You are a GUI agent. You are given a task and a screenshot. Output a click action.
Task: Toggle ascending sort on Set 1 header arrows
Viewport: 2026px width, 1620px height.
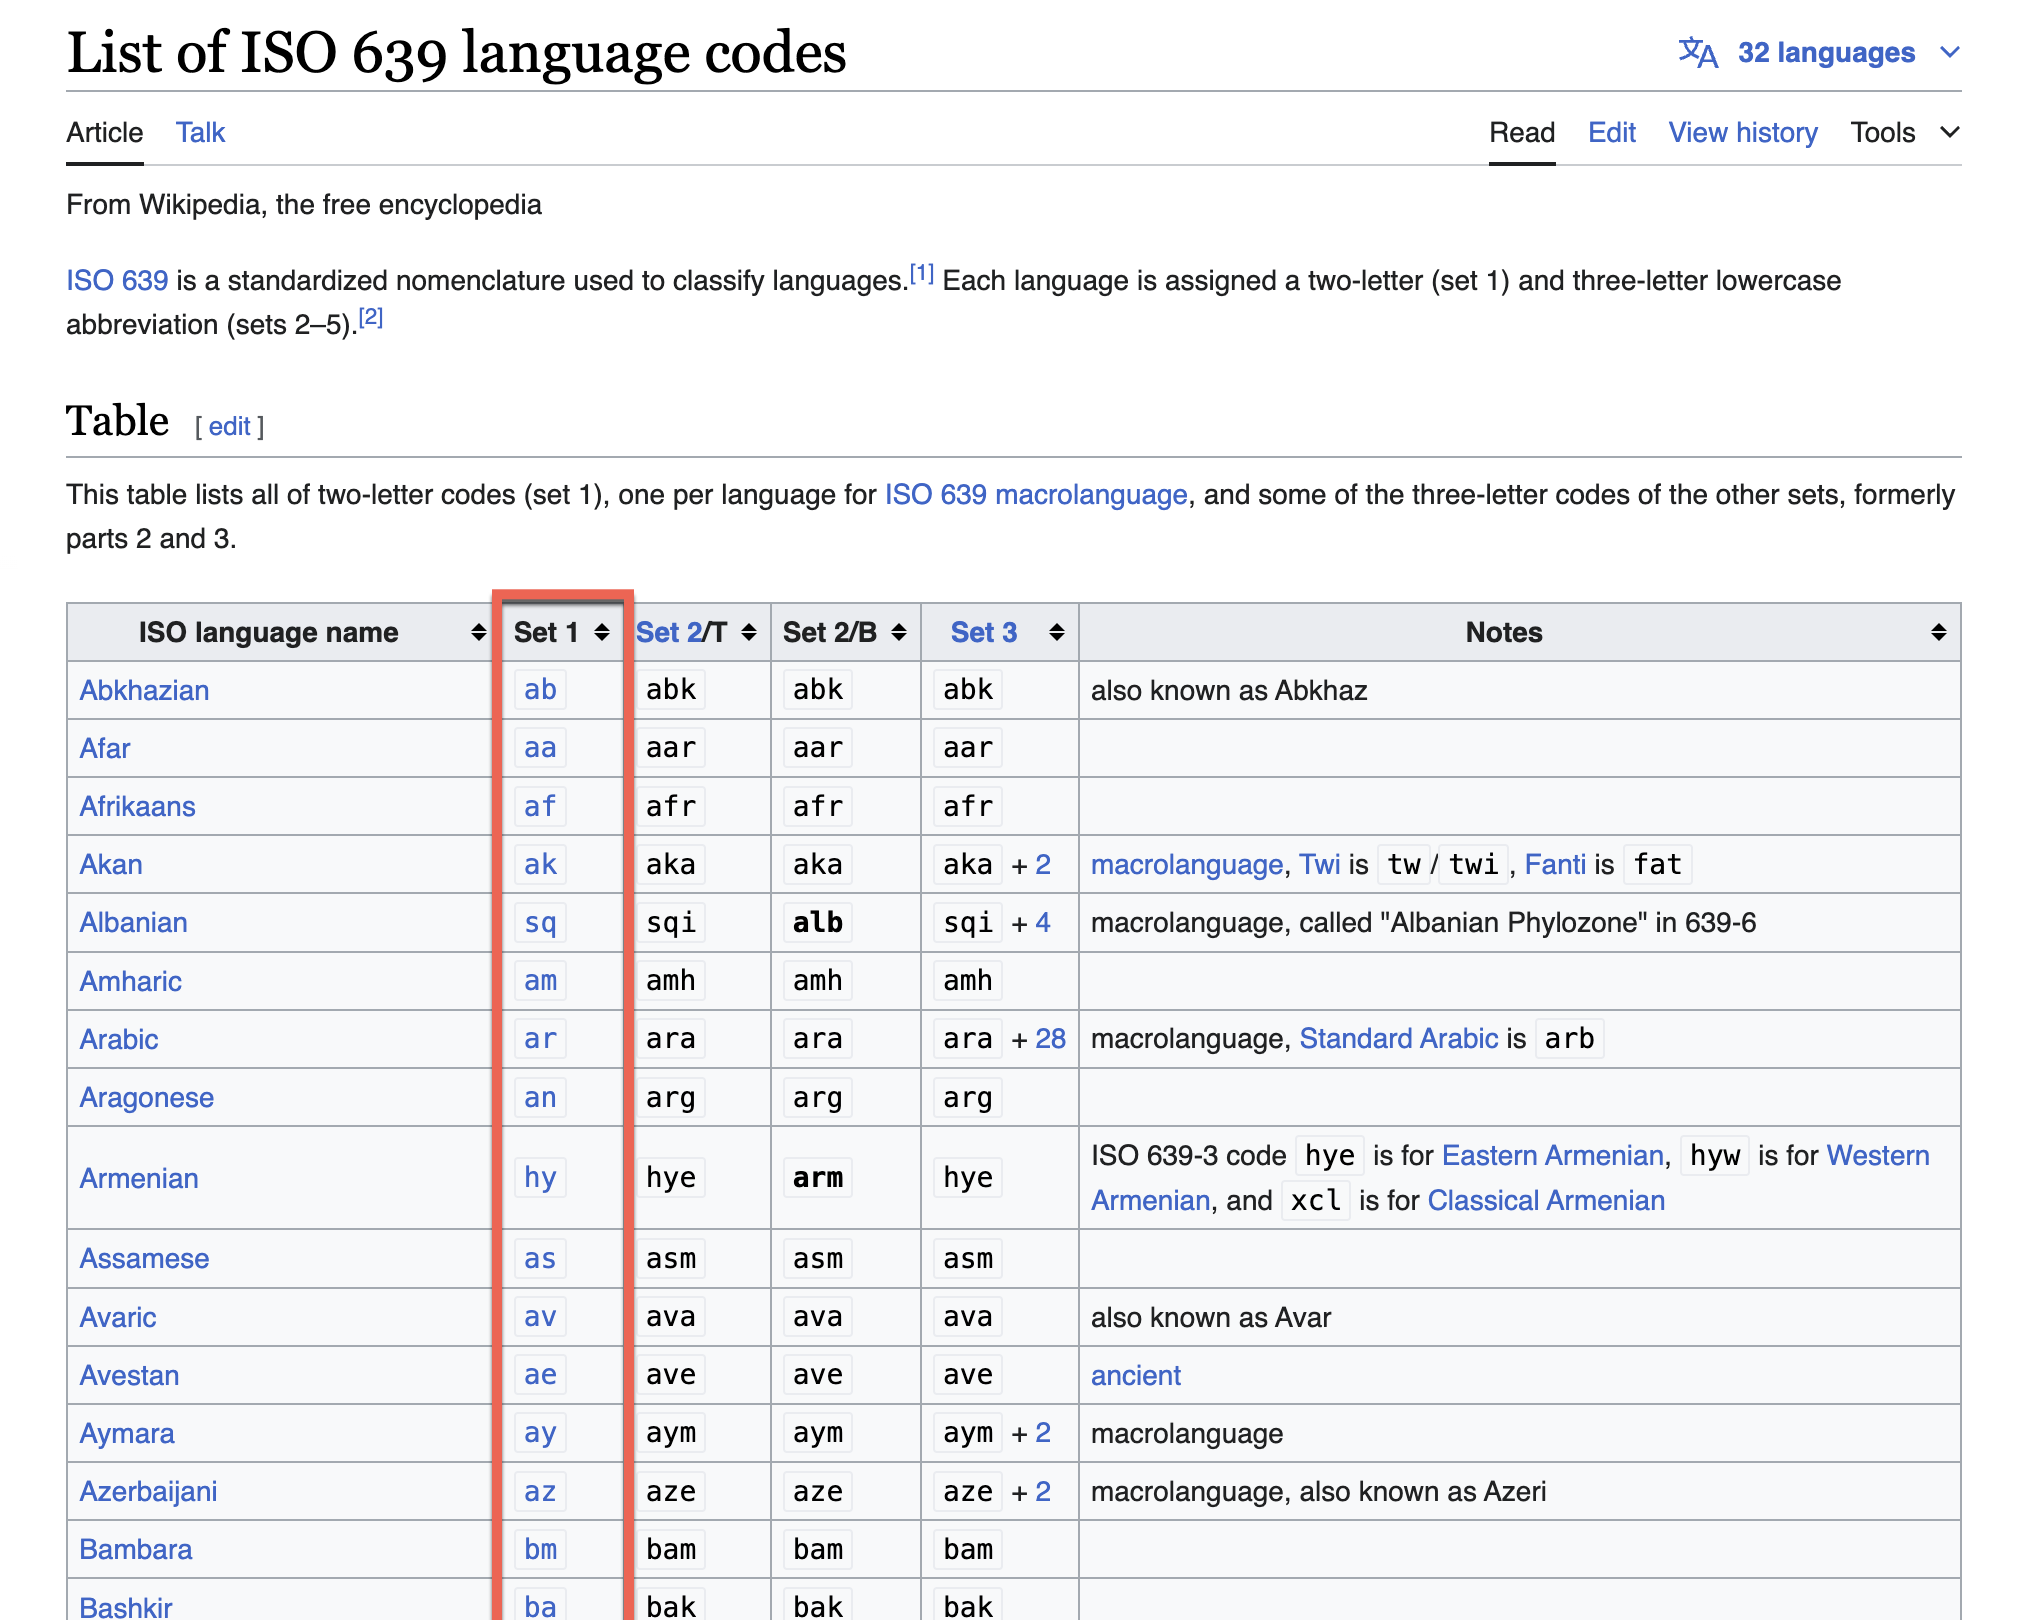click(x=601, y=632)
